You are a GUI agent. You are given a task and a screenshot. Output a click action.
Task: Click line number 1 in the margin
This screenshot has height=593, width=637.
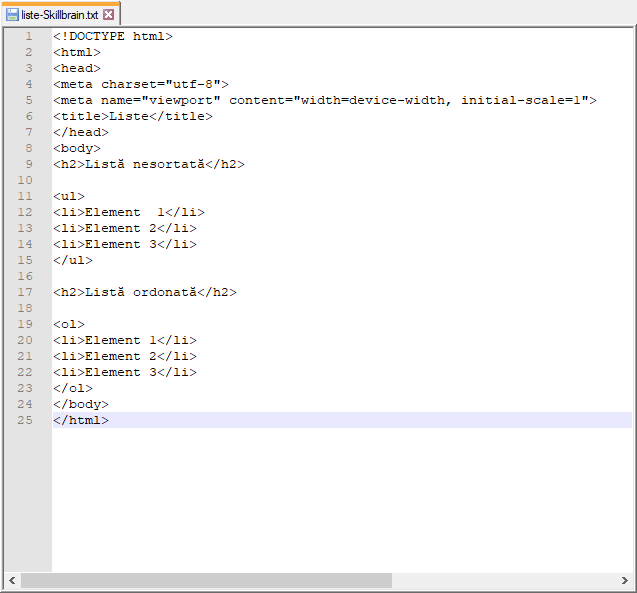[x=29, y=36]
